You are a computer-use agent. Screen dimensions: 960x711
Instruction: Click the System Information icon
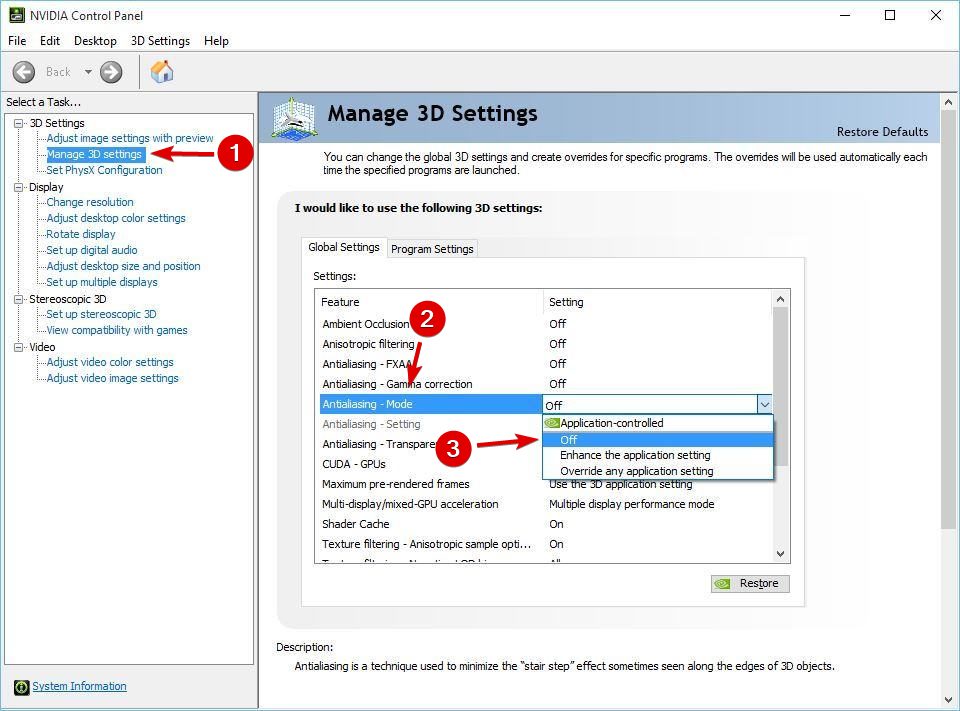(x=21, y=687)
